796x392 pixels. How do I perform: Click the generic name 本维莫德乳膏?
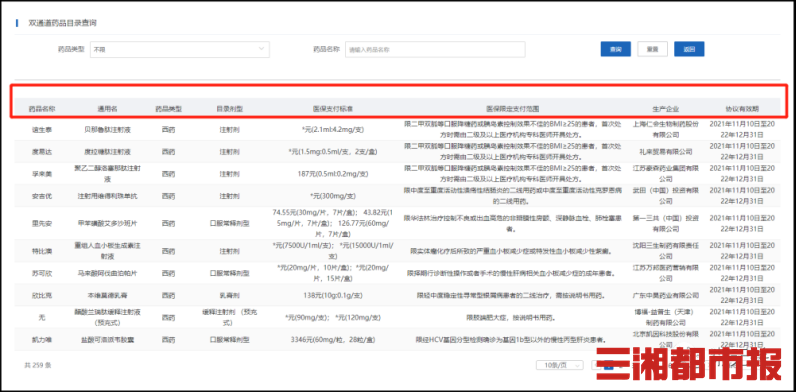pyautogui.click(x=108, y=296)
